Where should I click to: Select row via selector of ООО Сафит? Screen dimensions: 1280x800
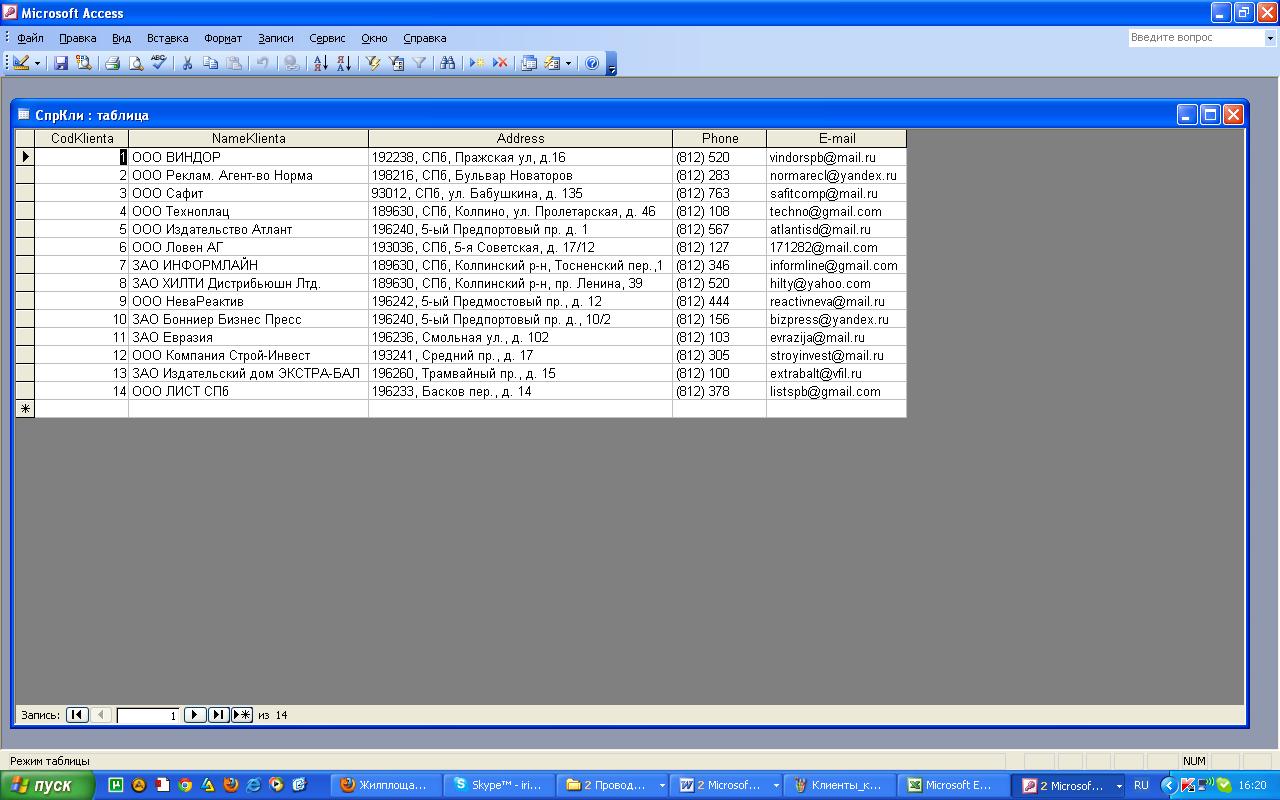(x=25, y=193)
